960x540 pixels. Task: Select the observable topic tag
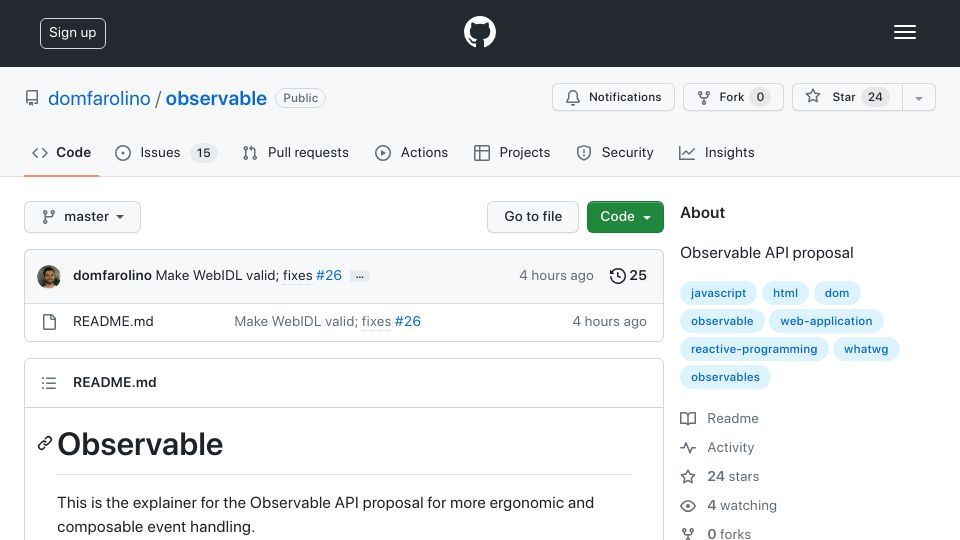point(722,321)
